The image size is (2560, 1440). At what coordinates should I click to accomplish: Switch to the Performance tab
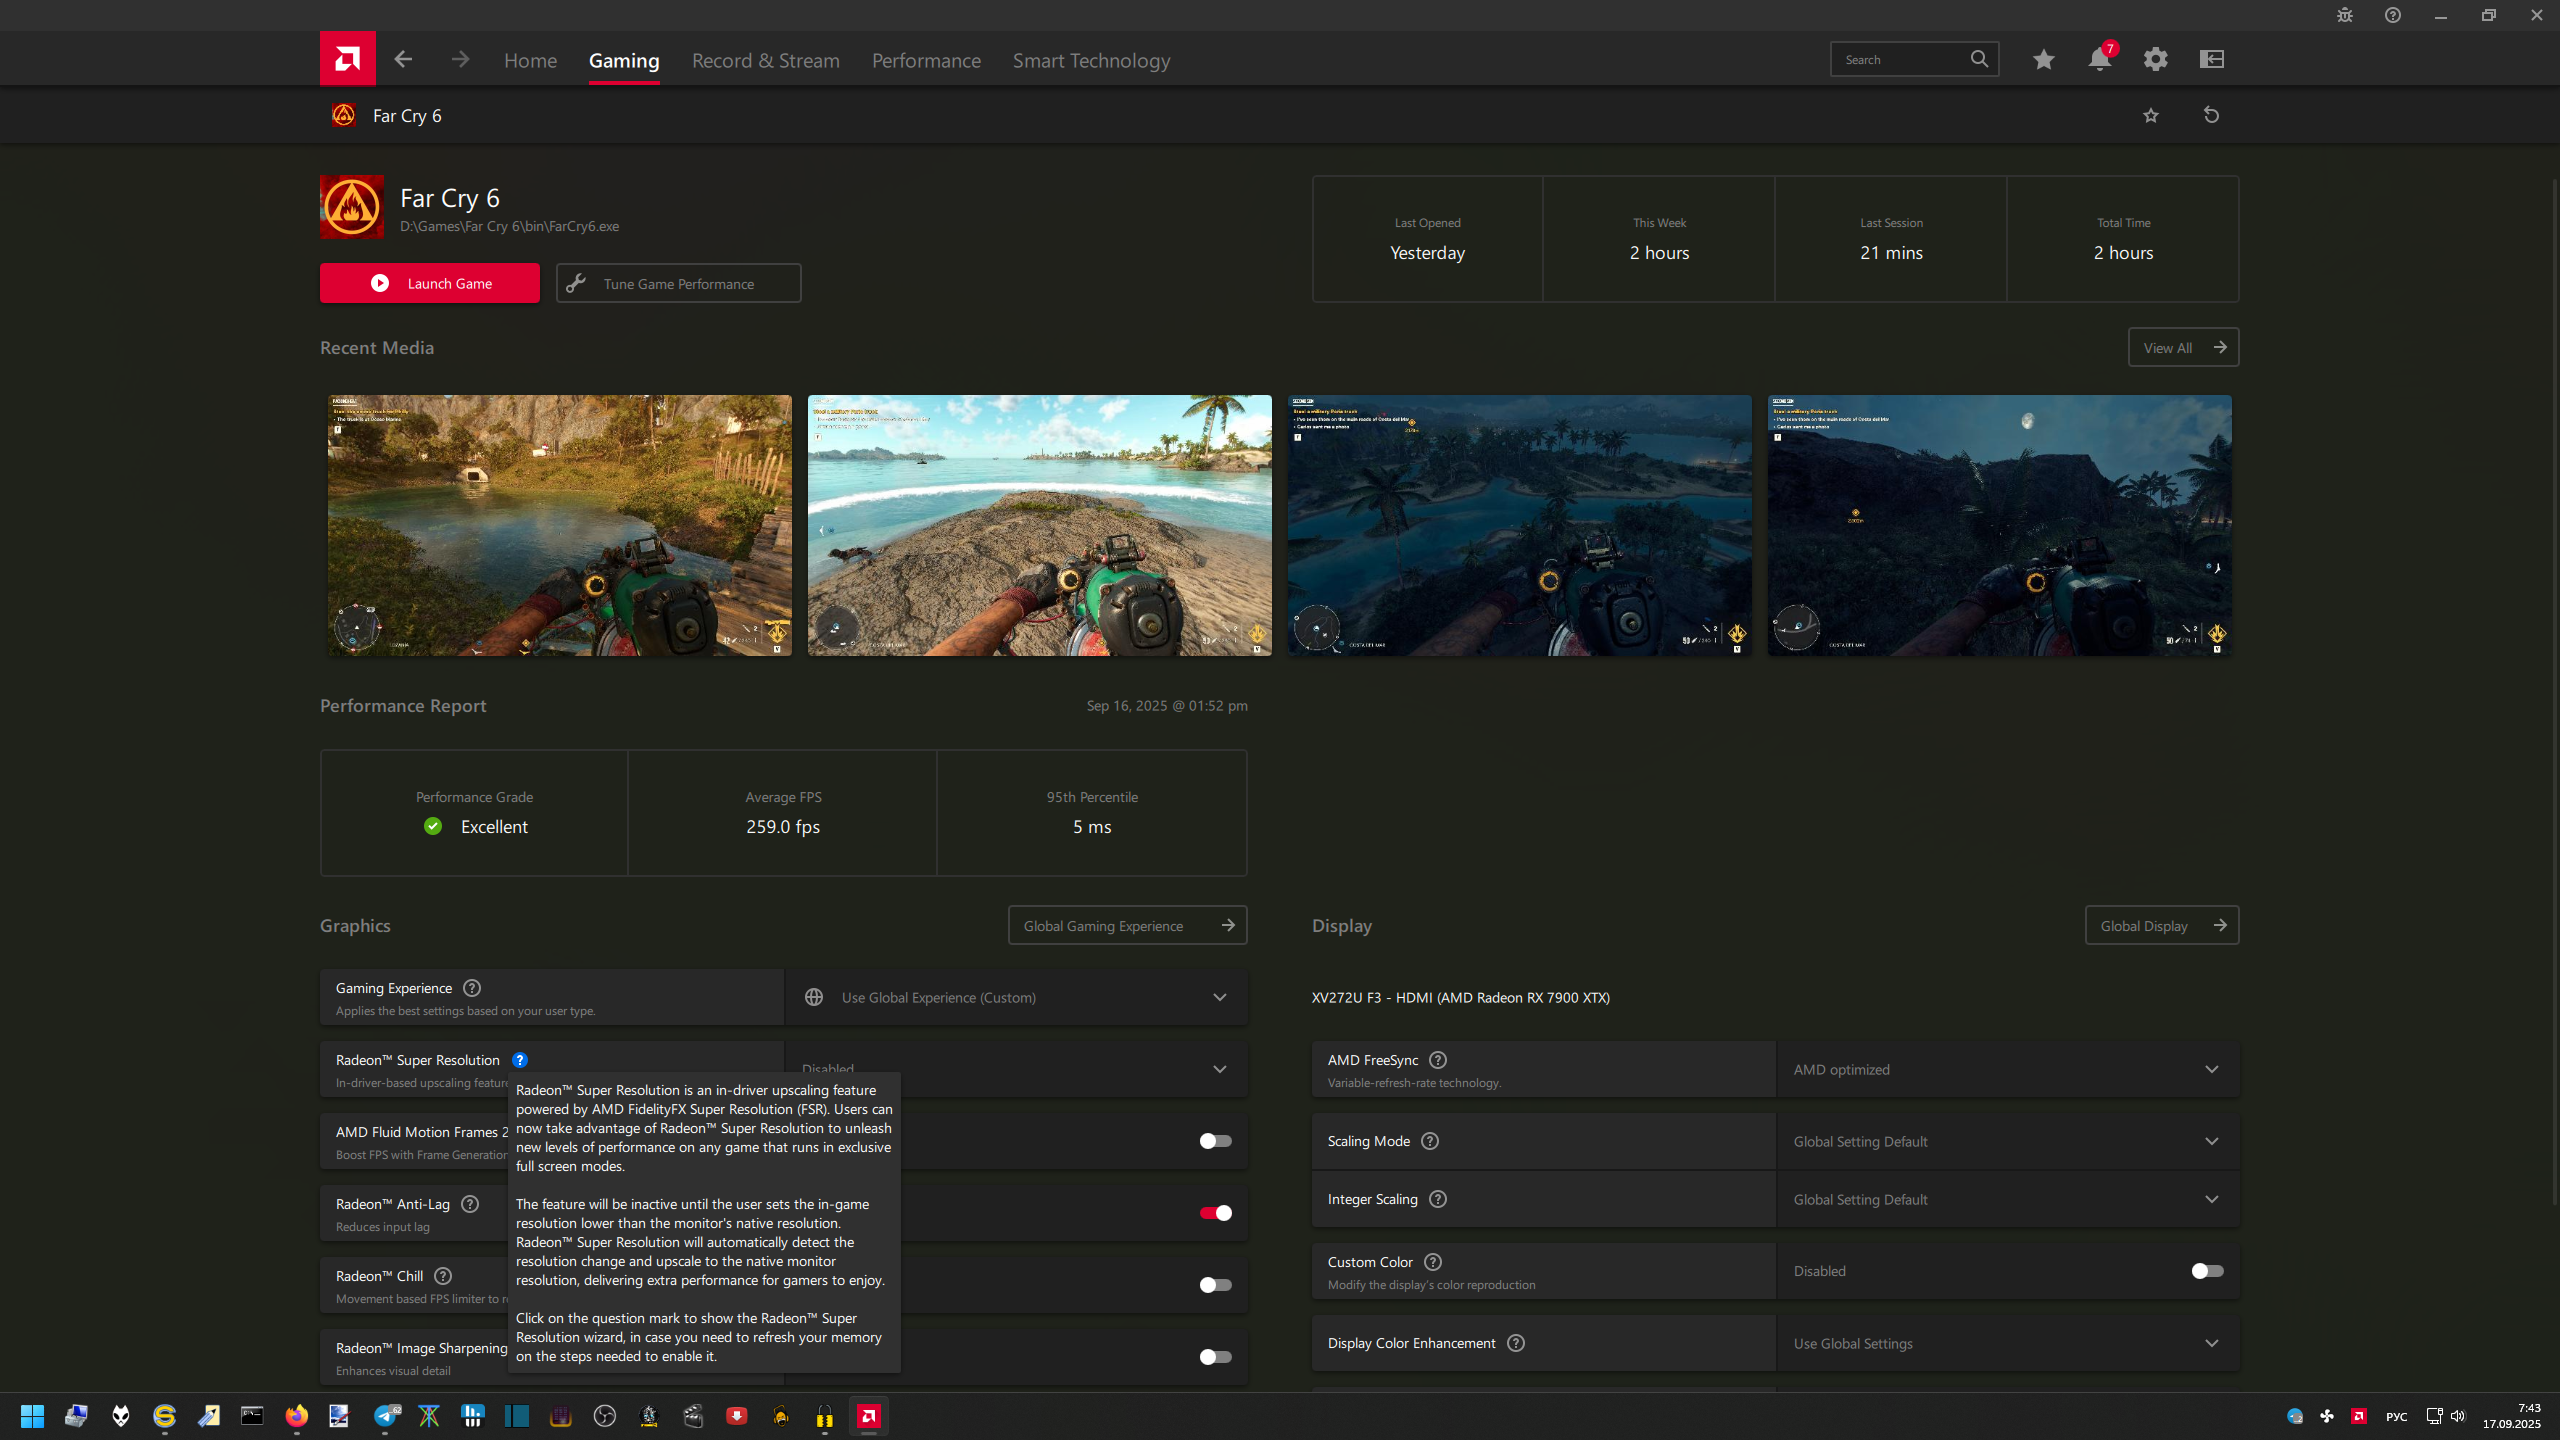pos(926,61)
